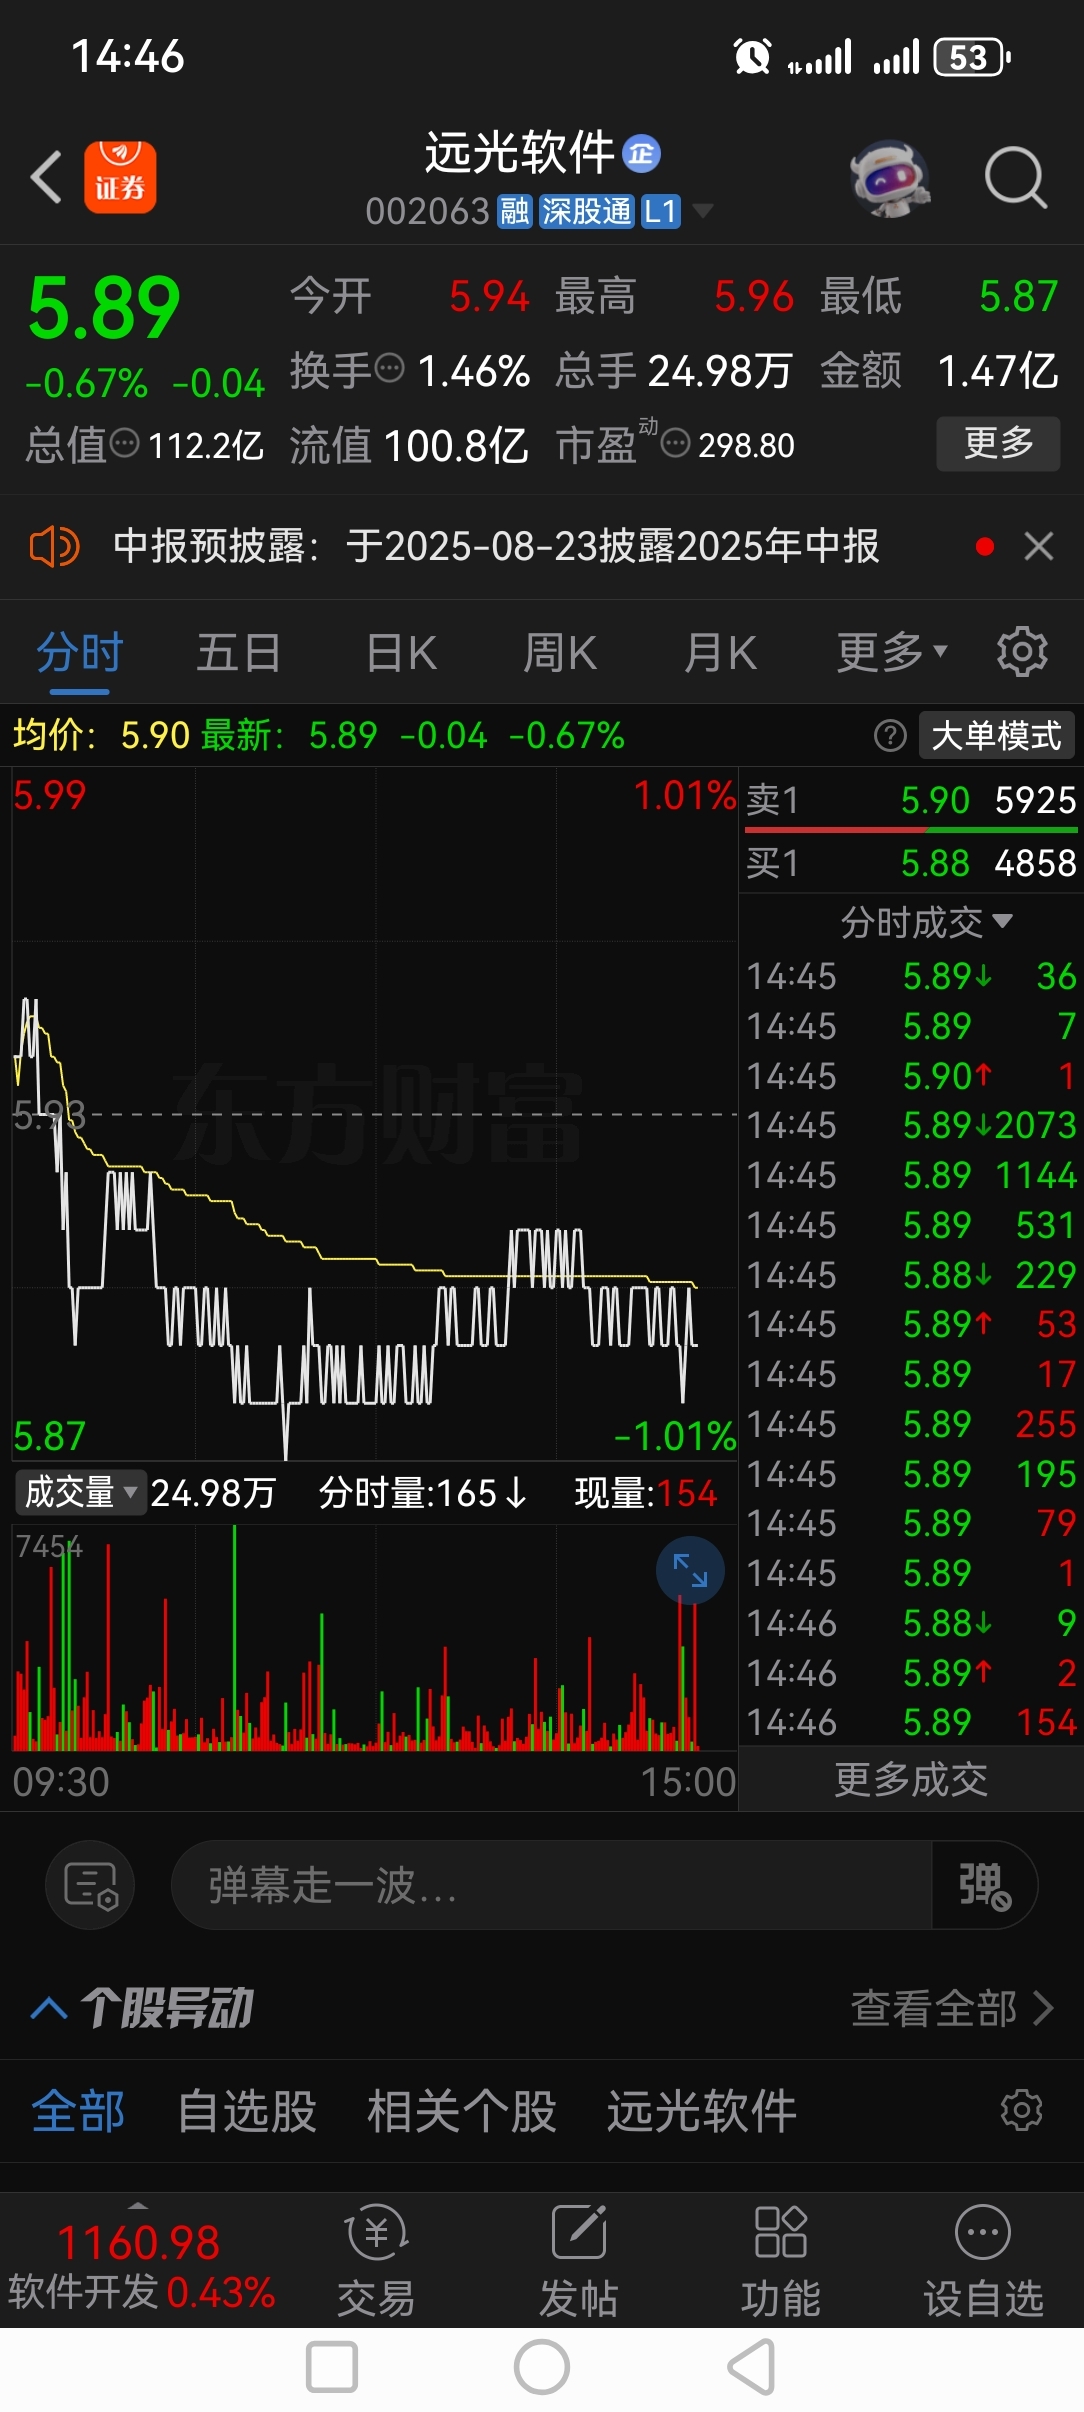The image size is (1084, 2412).
Task: Tap the info icon beside 换手
Action: pos(389,369)
